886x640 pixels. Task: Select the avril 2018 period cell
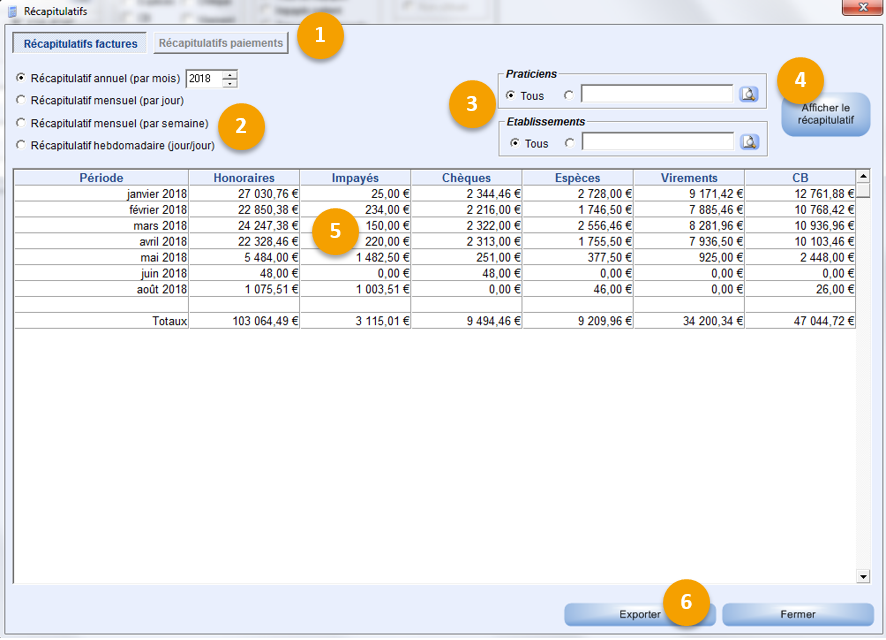(x=101, y=241)
